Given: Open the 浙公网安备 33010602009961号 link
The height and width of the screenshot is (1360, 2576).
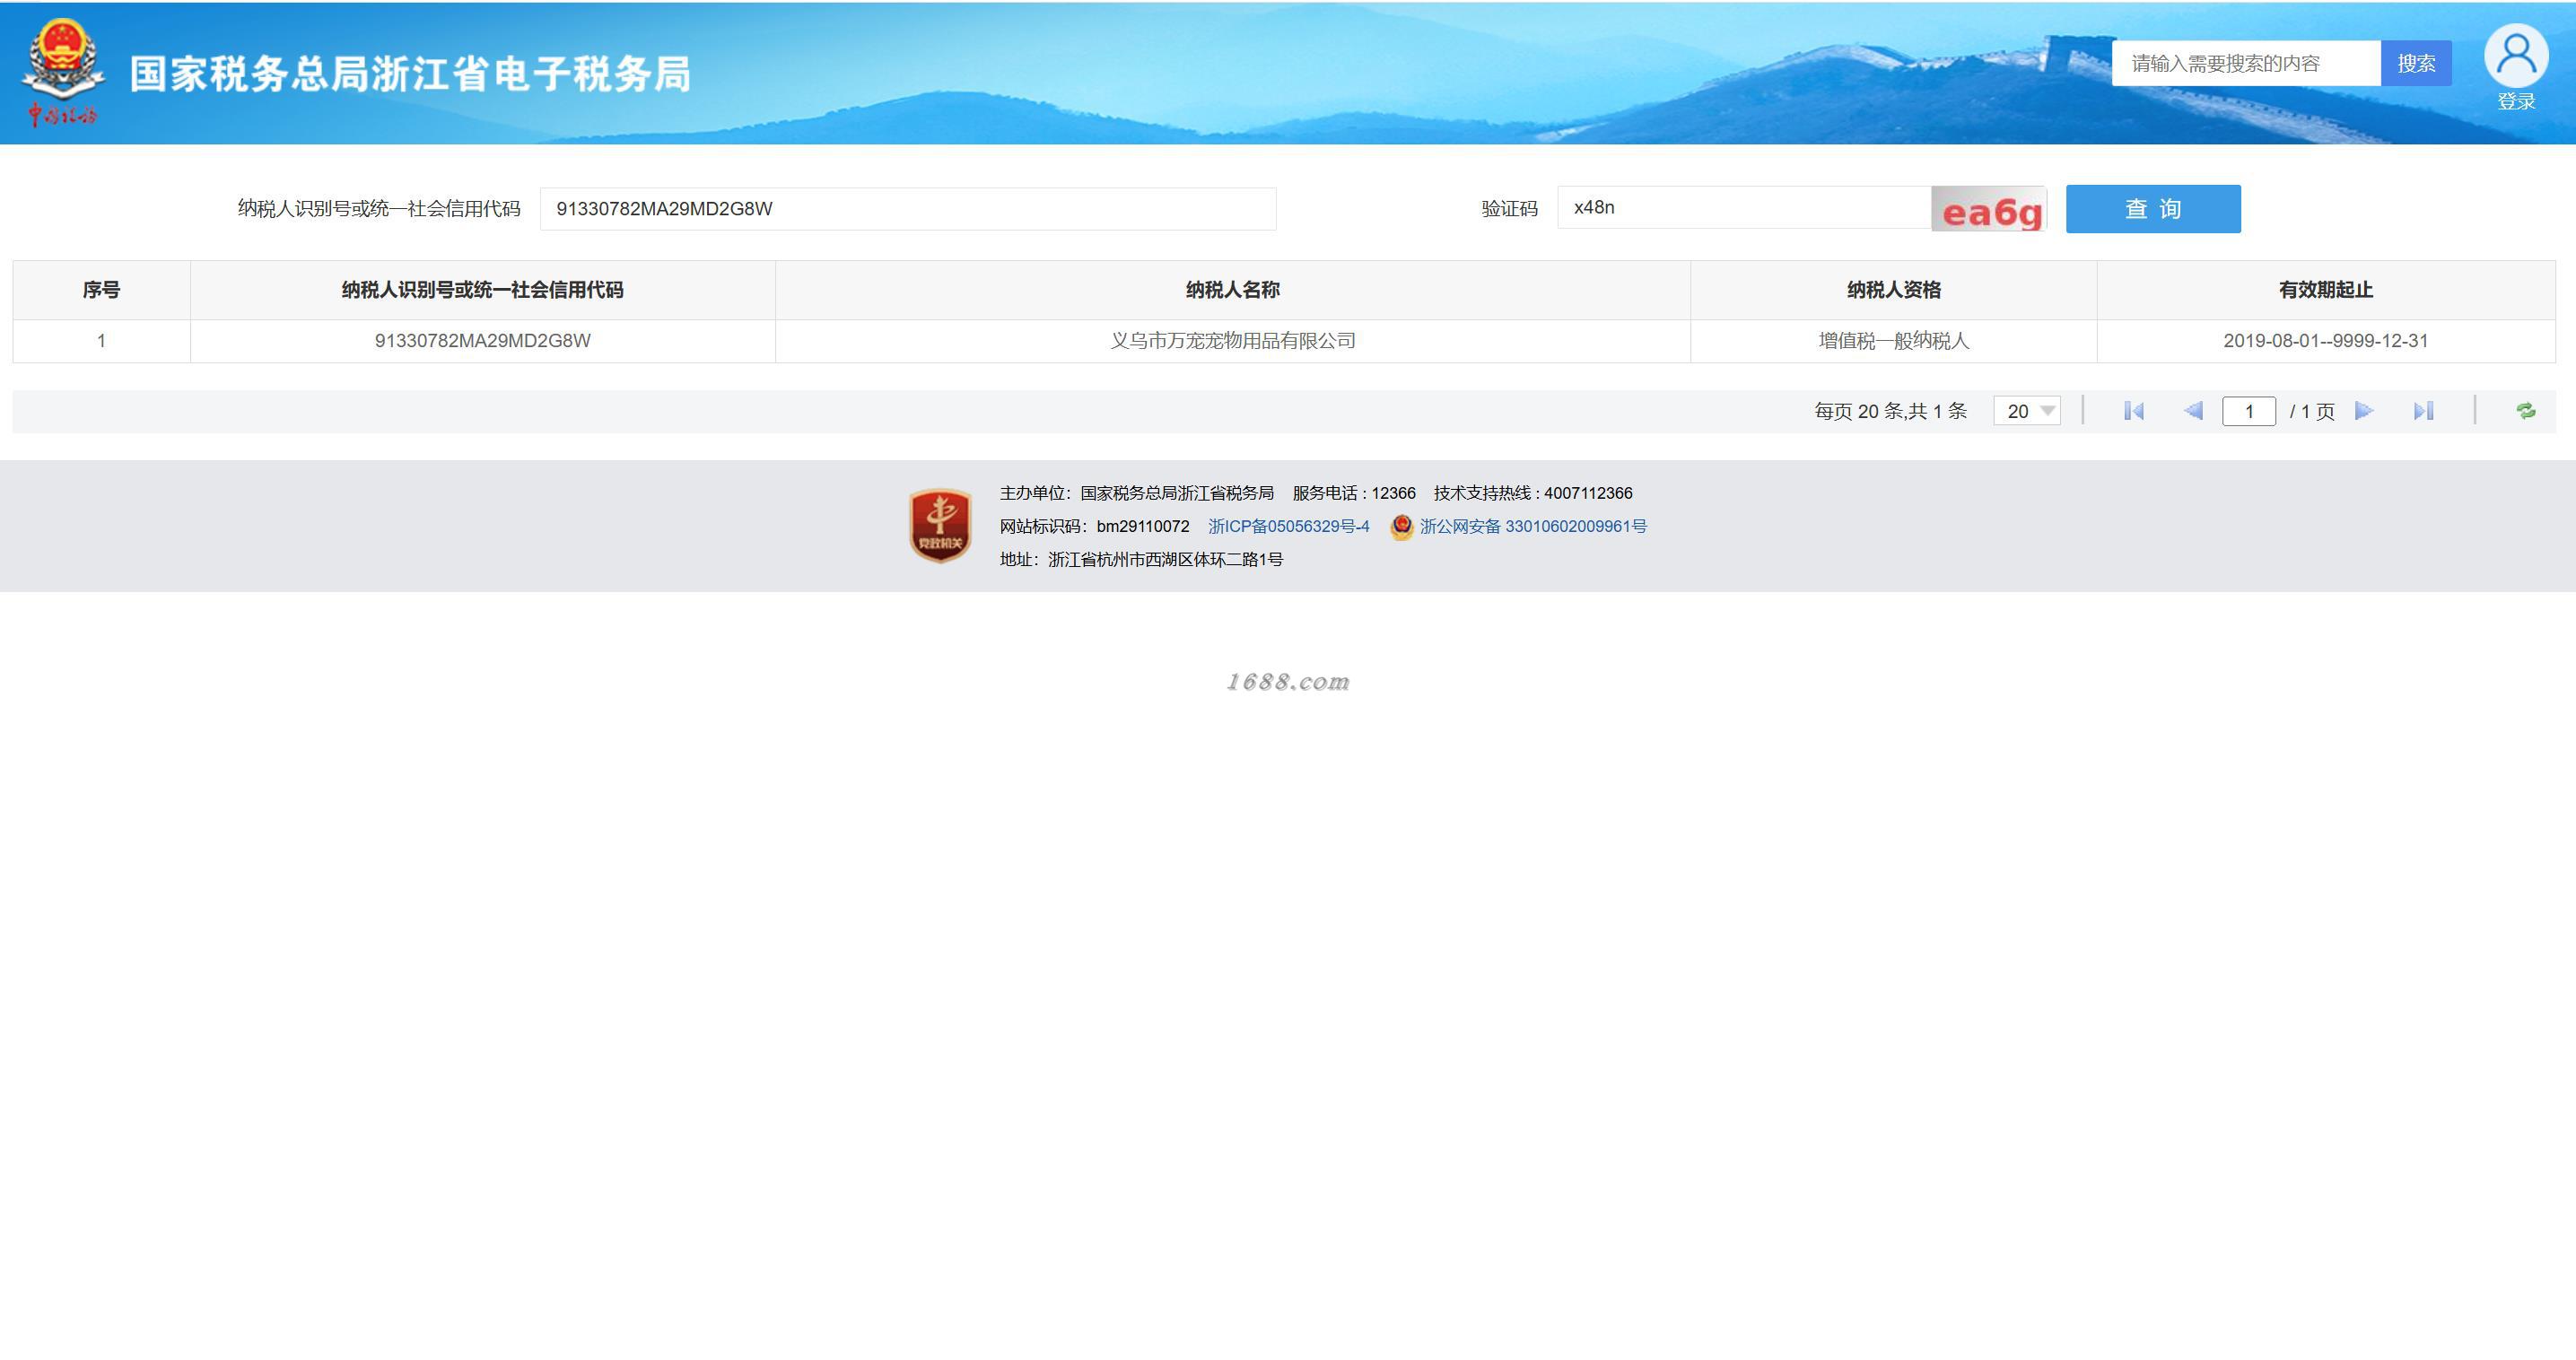Looking at the screenshot, I should [x=1532, y=527].
